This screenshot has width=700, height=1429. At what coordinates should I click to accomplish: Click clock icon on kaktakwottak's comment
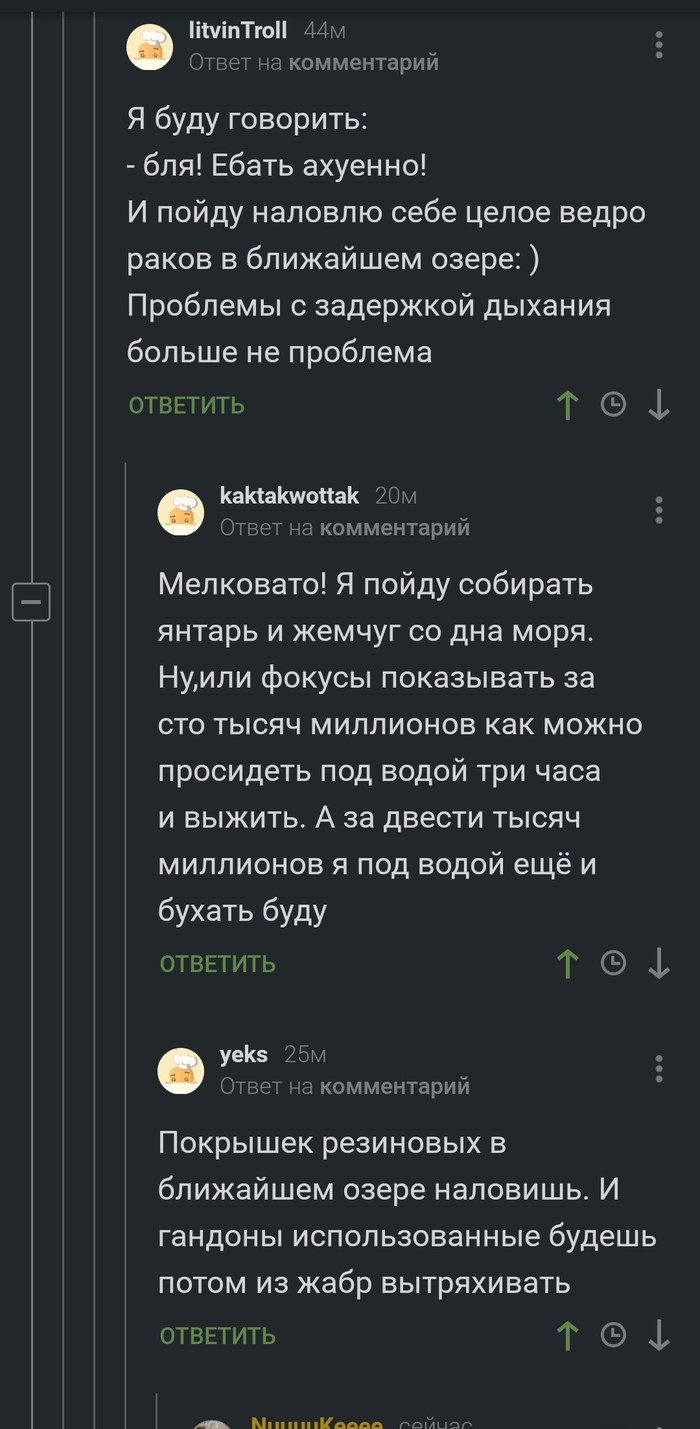(x=613, y=963)
